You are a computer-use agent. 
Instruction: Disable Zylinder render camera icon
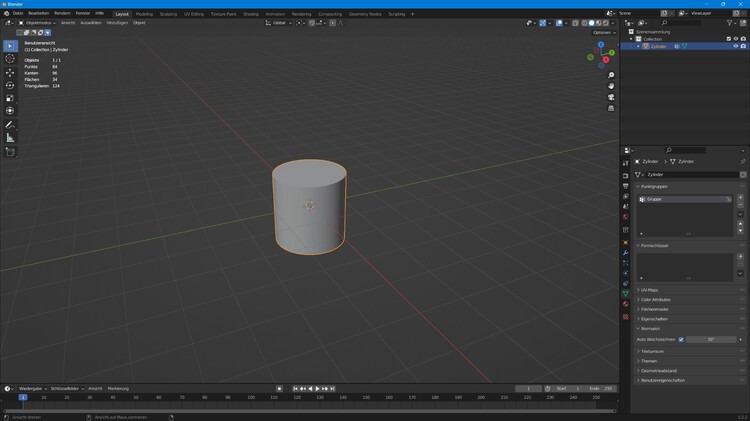[743, 46]
